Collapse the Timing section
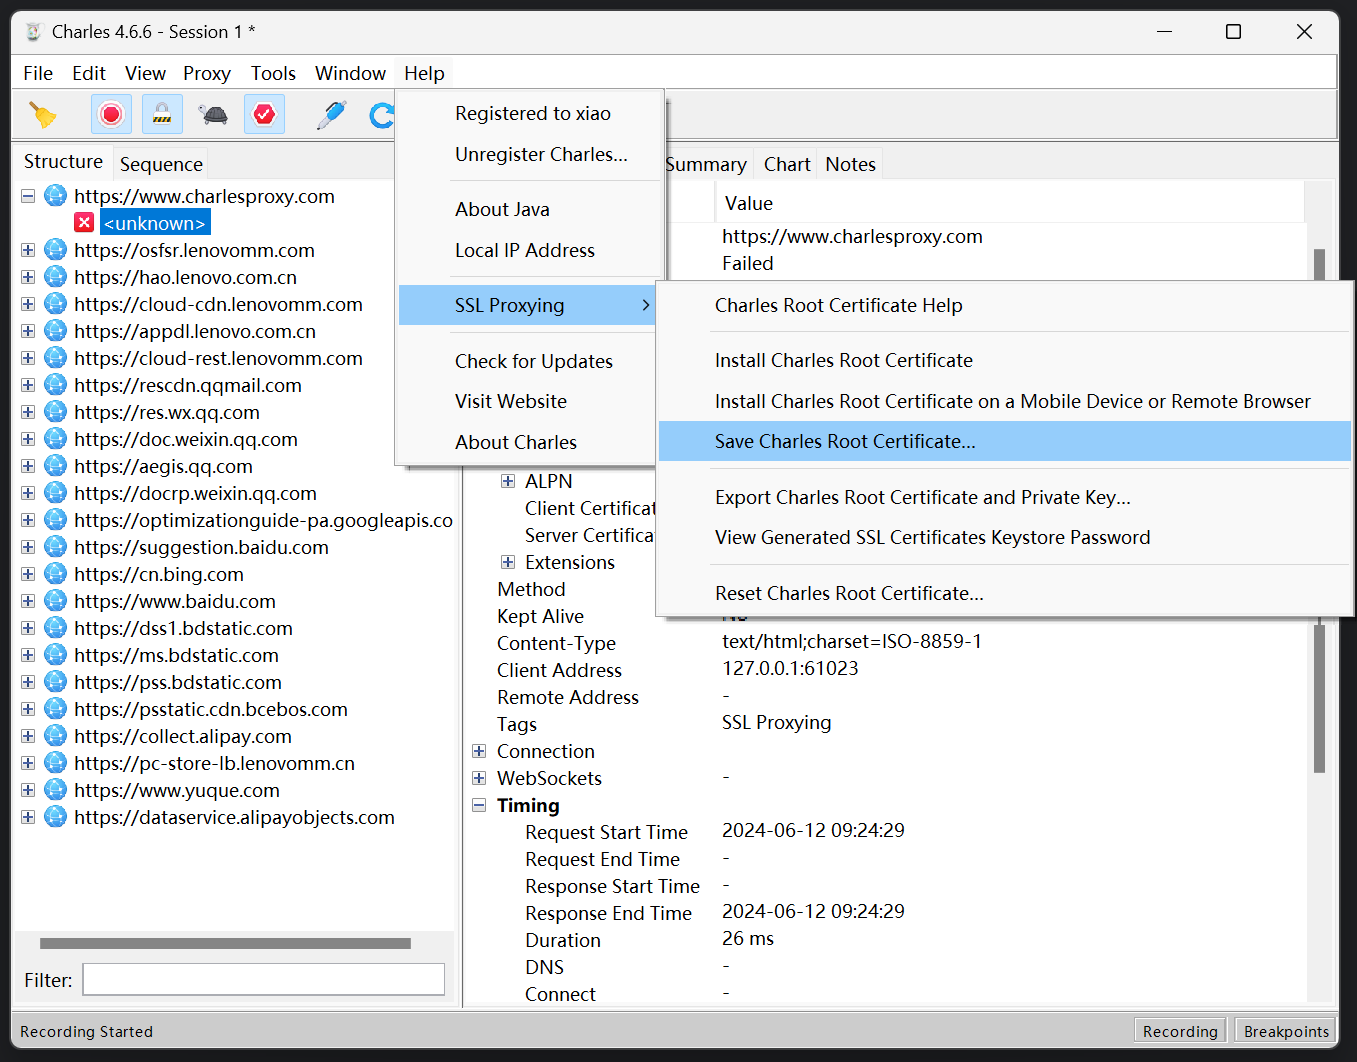This screenshot has height=1062, width=1357. (x=479, y=805)
